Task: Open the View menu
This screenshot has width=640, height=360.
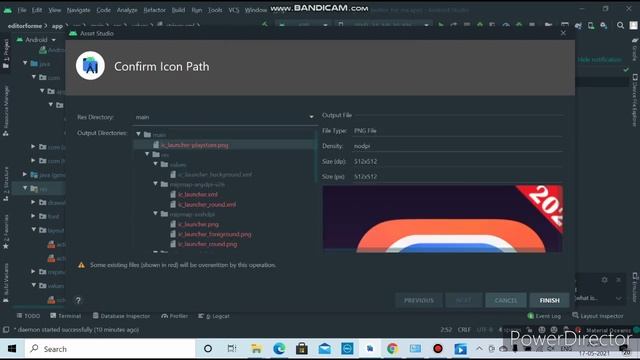Action: click(54, 10)
